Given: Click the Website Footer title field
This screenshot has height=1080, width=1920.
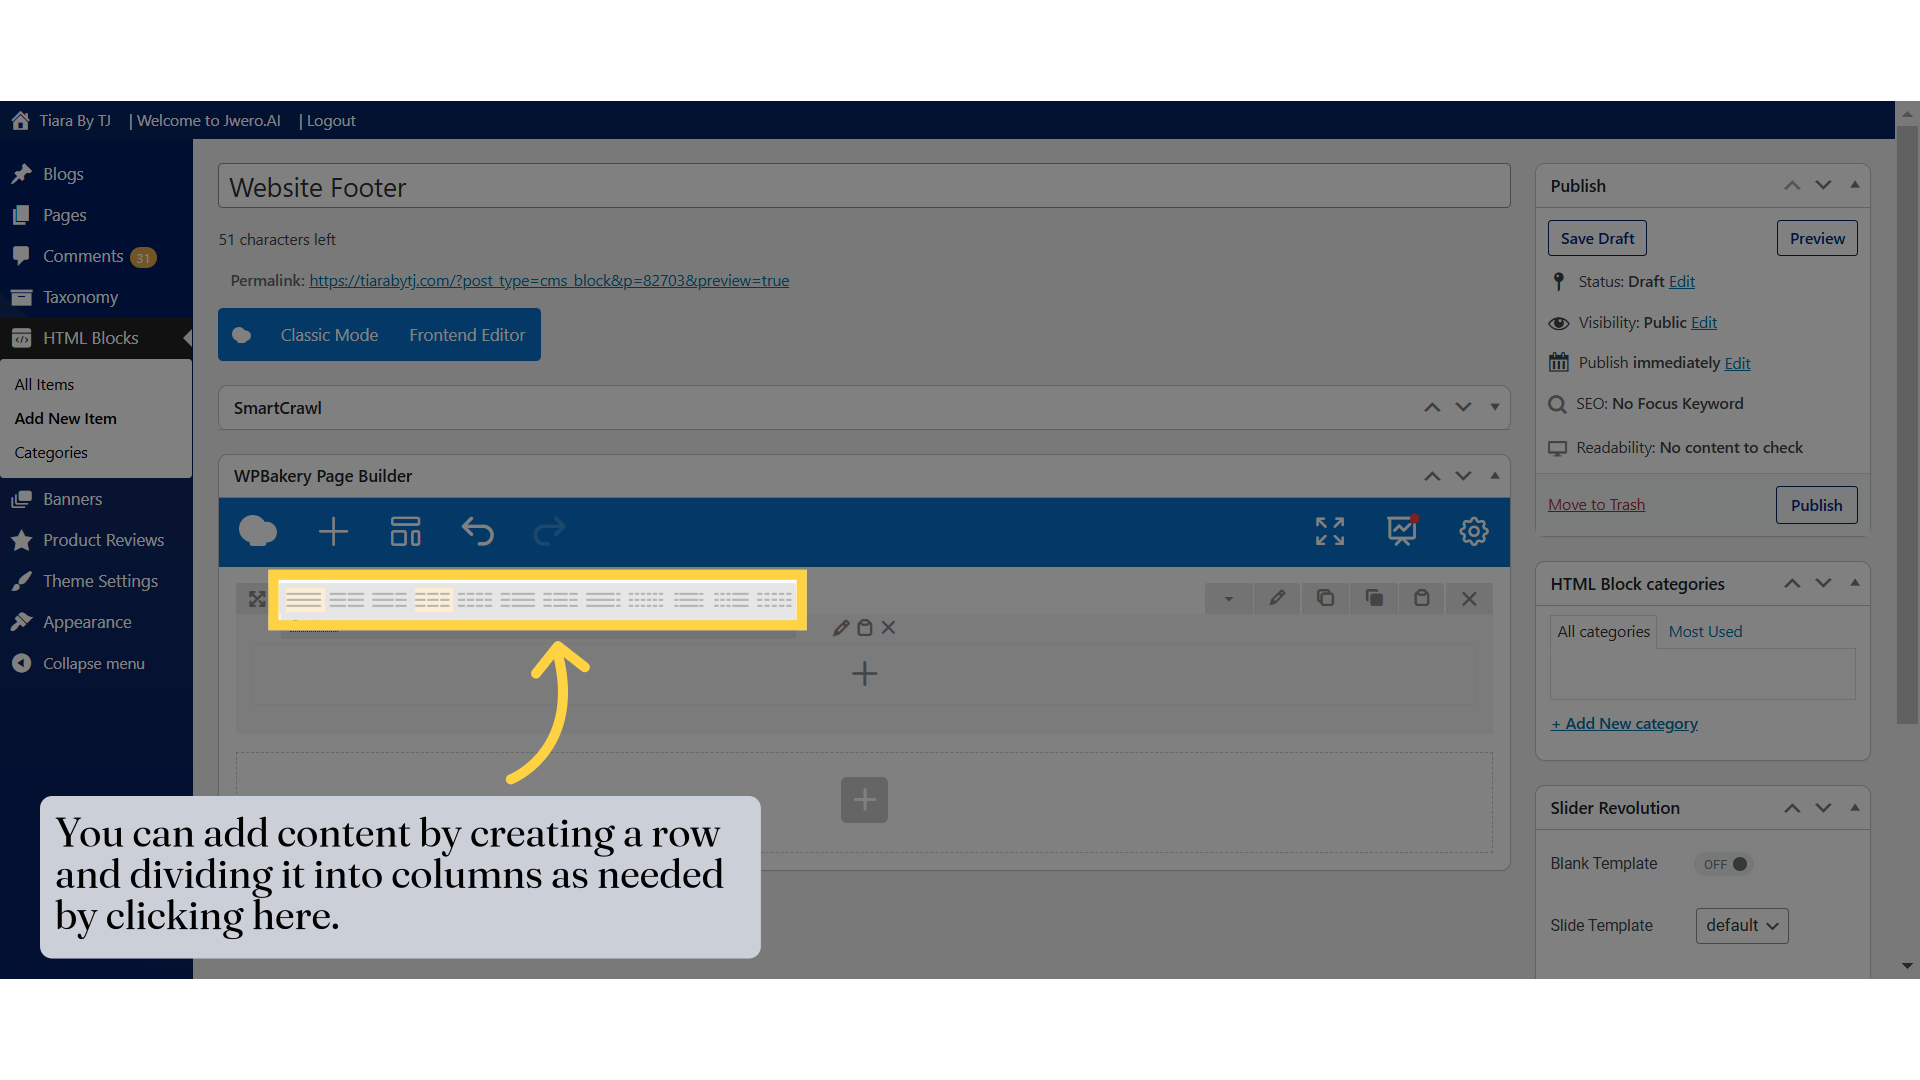Looking at the screenshot, I should point(864,187).
